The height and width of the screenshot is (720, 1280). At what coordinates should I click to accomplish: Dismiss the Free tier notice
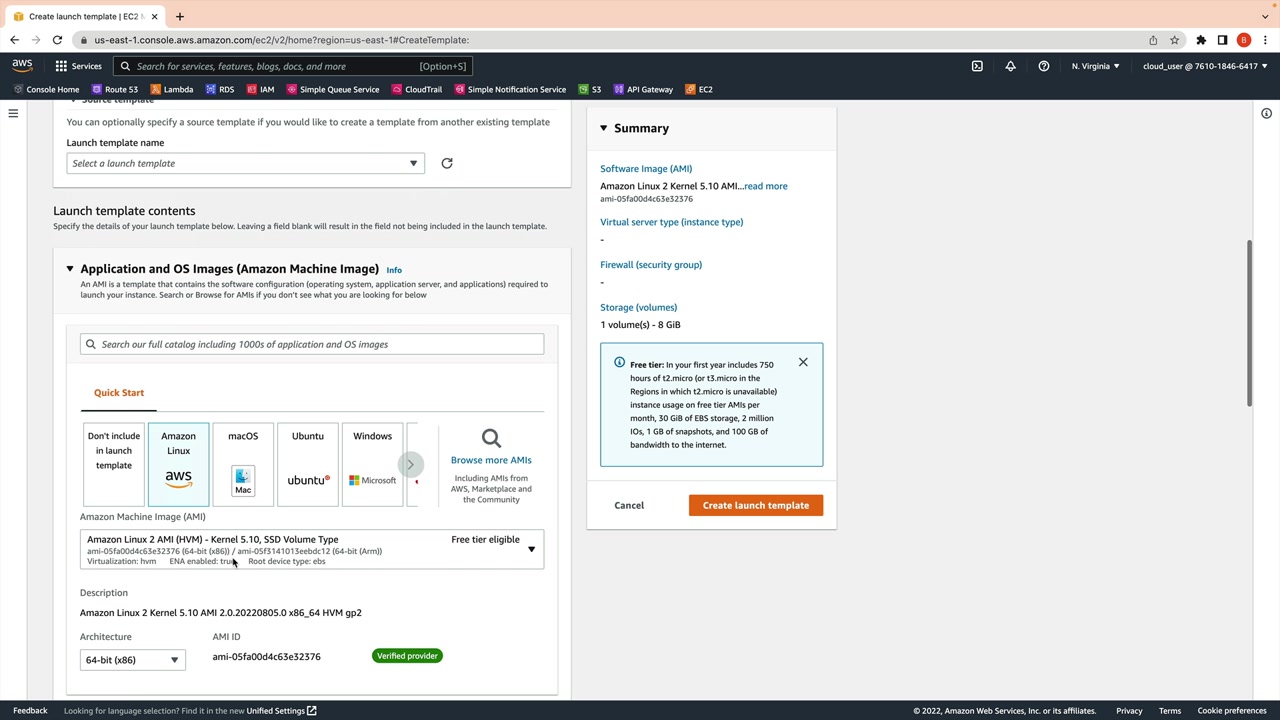pyautogui.click(x=803, y=362)
